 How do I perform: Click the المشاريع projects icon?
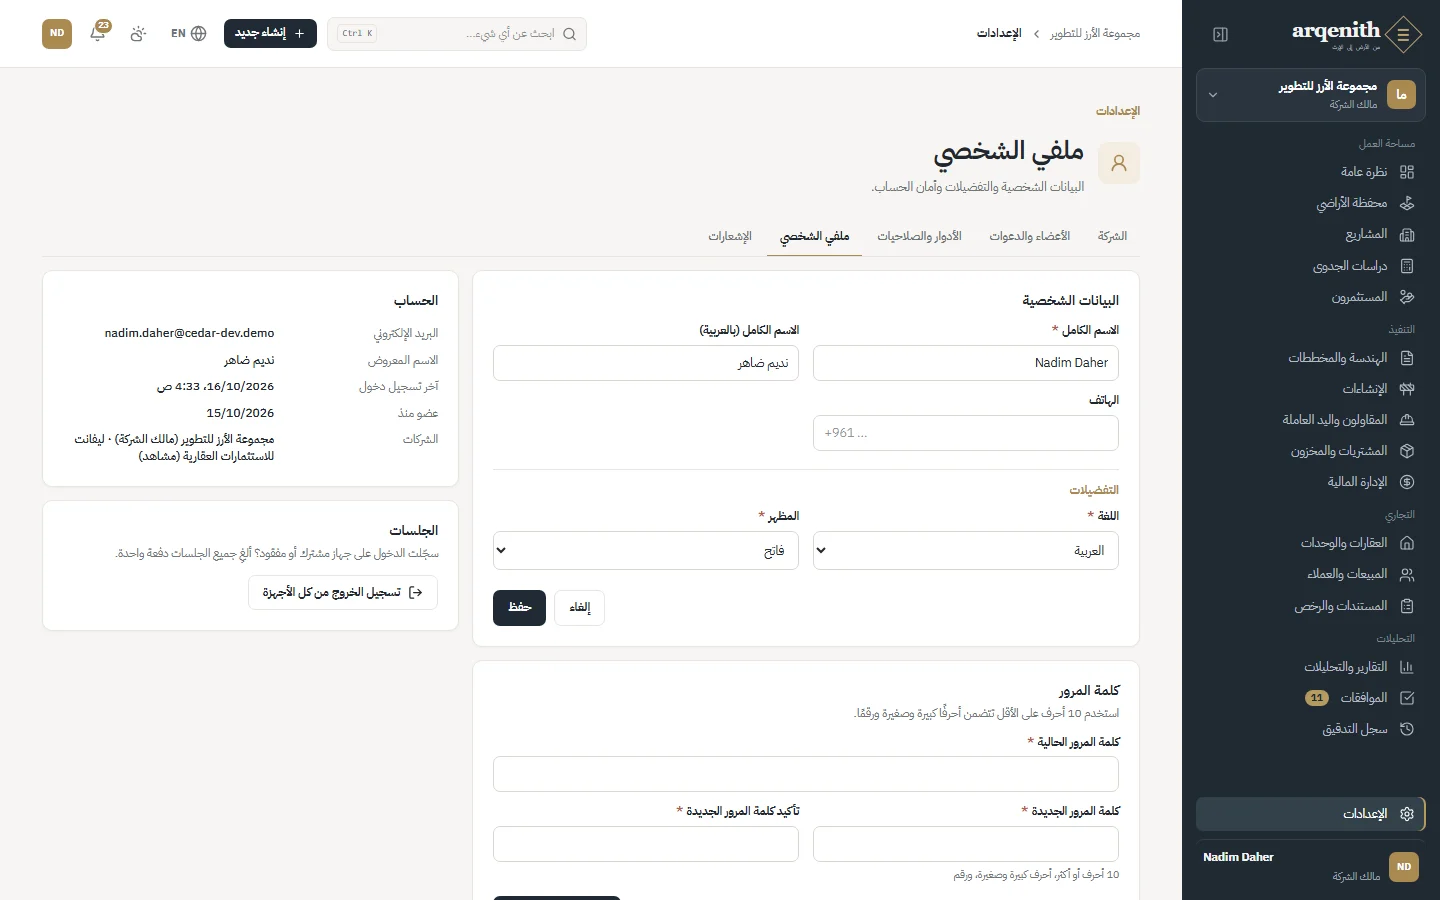[1407, 234]
